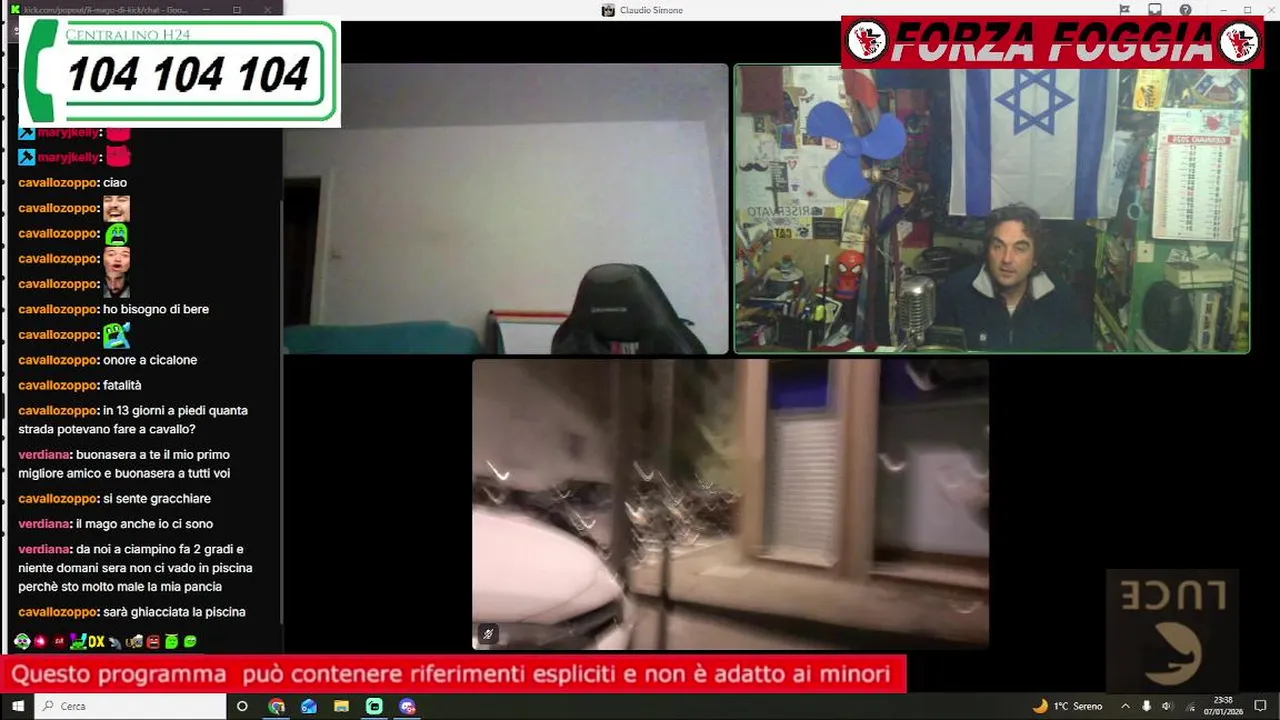Image resolution: width=1280 pixels, height=720 pixels.
Task: Open the notification center icon
Action: 1259,706
